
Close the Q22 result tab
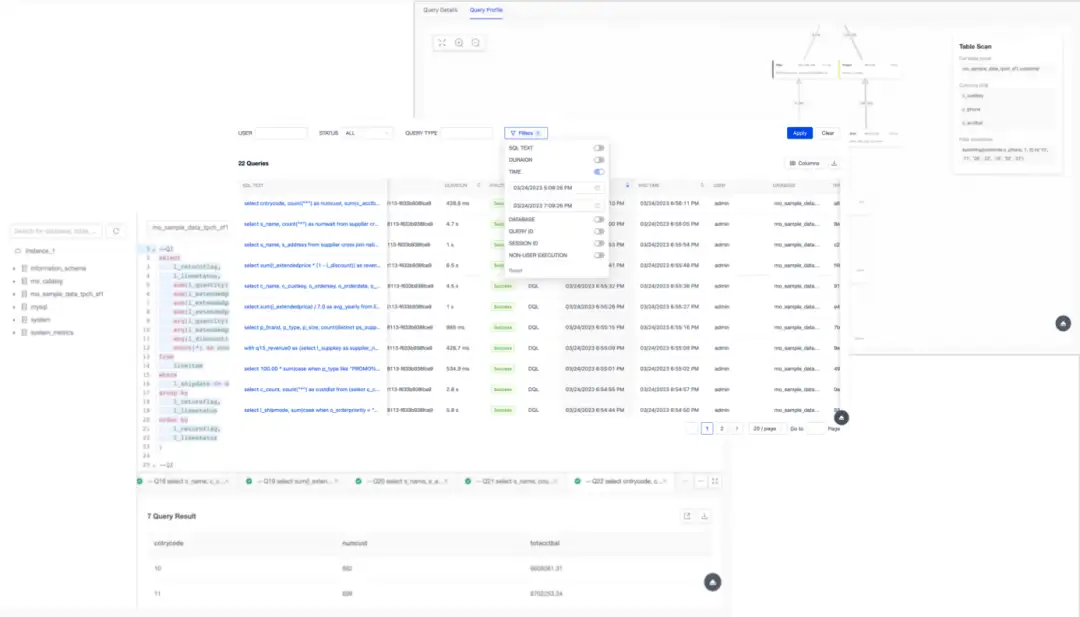[x=665, y=481]
